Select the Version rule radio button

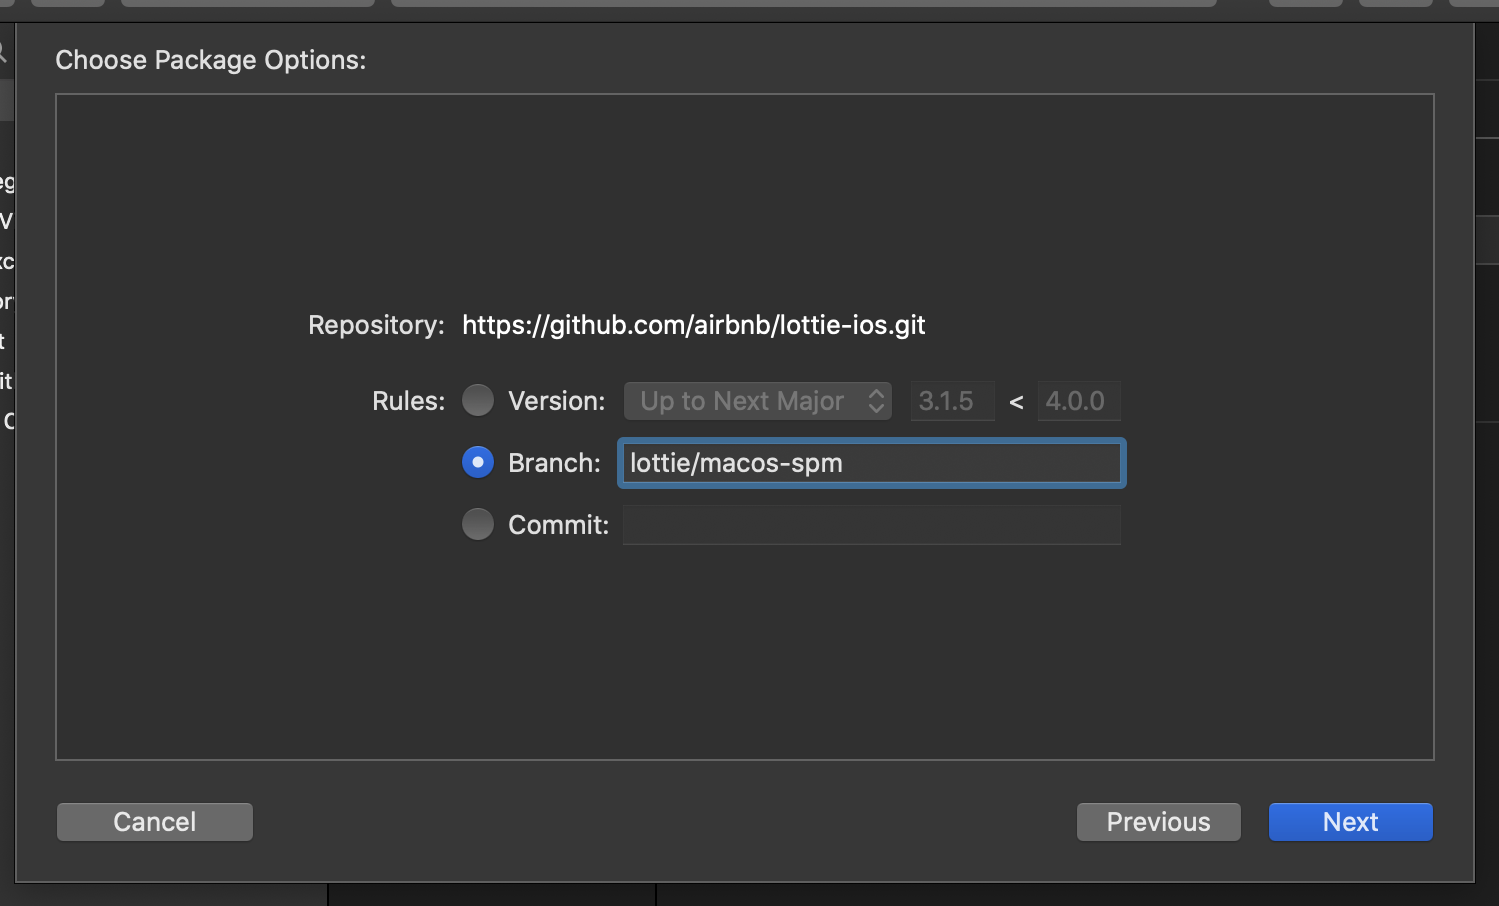click(x=478, y=400)
